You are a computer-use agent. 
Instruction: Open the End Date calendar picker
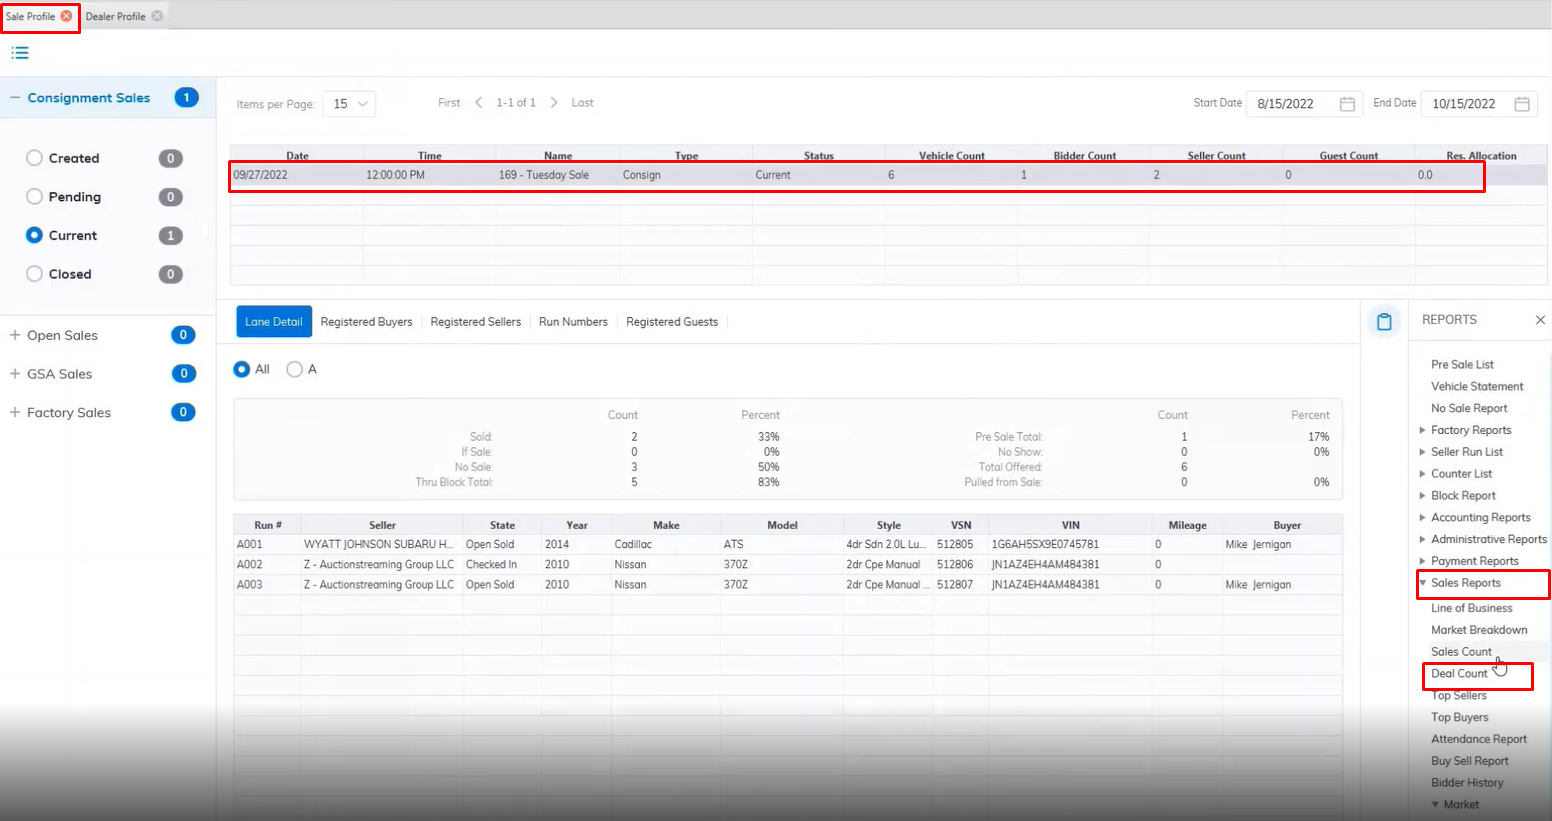point(1522,104)
